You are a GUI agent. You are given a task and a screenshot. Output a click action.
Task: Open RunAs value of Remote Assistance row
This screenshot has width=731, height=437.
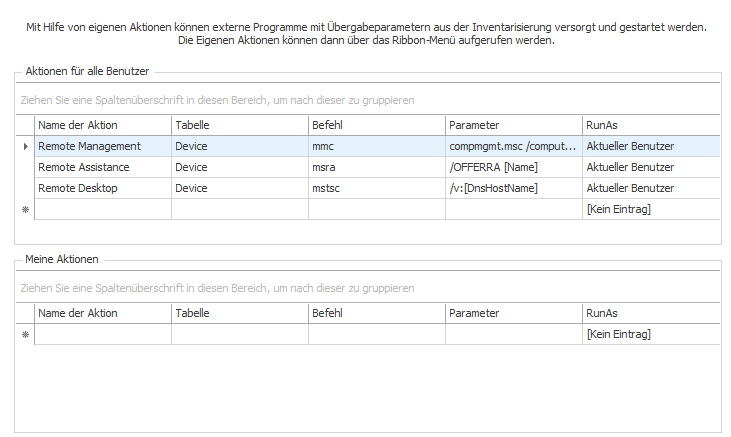point(651,167)
